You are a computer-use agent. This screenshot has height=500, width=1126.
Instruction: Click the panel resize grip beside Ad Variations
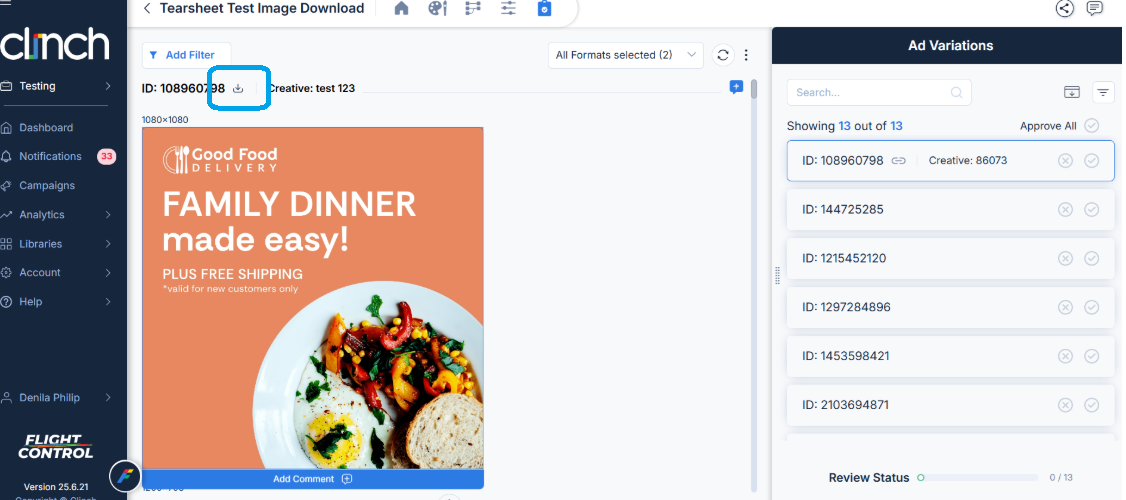pos(778,276)
